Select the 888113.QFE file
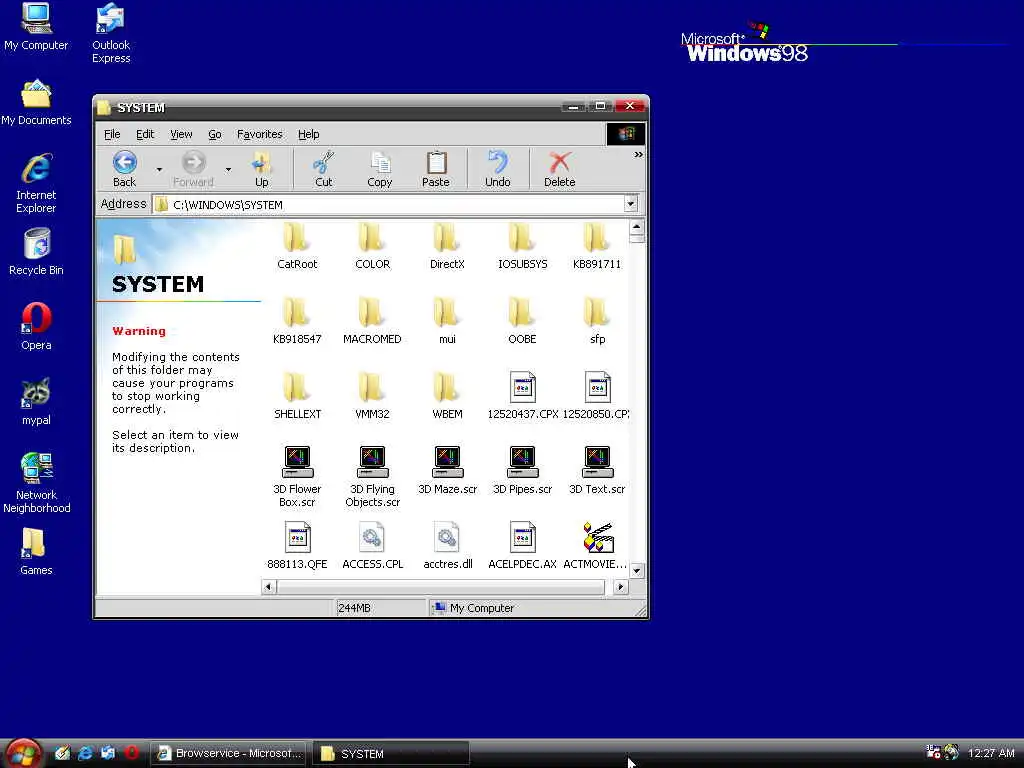This screenshot has height=768, width=1024. [297, 546]
